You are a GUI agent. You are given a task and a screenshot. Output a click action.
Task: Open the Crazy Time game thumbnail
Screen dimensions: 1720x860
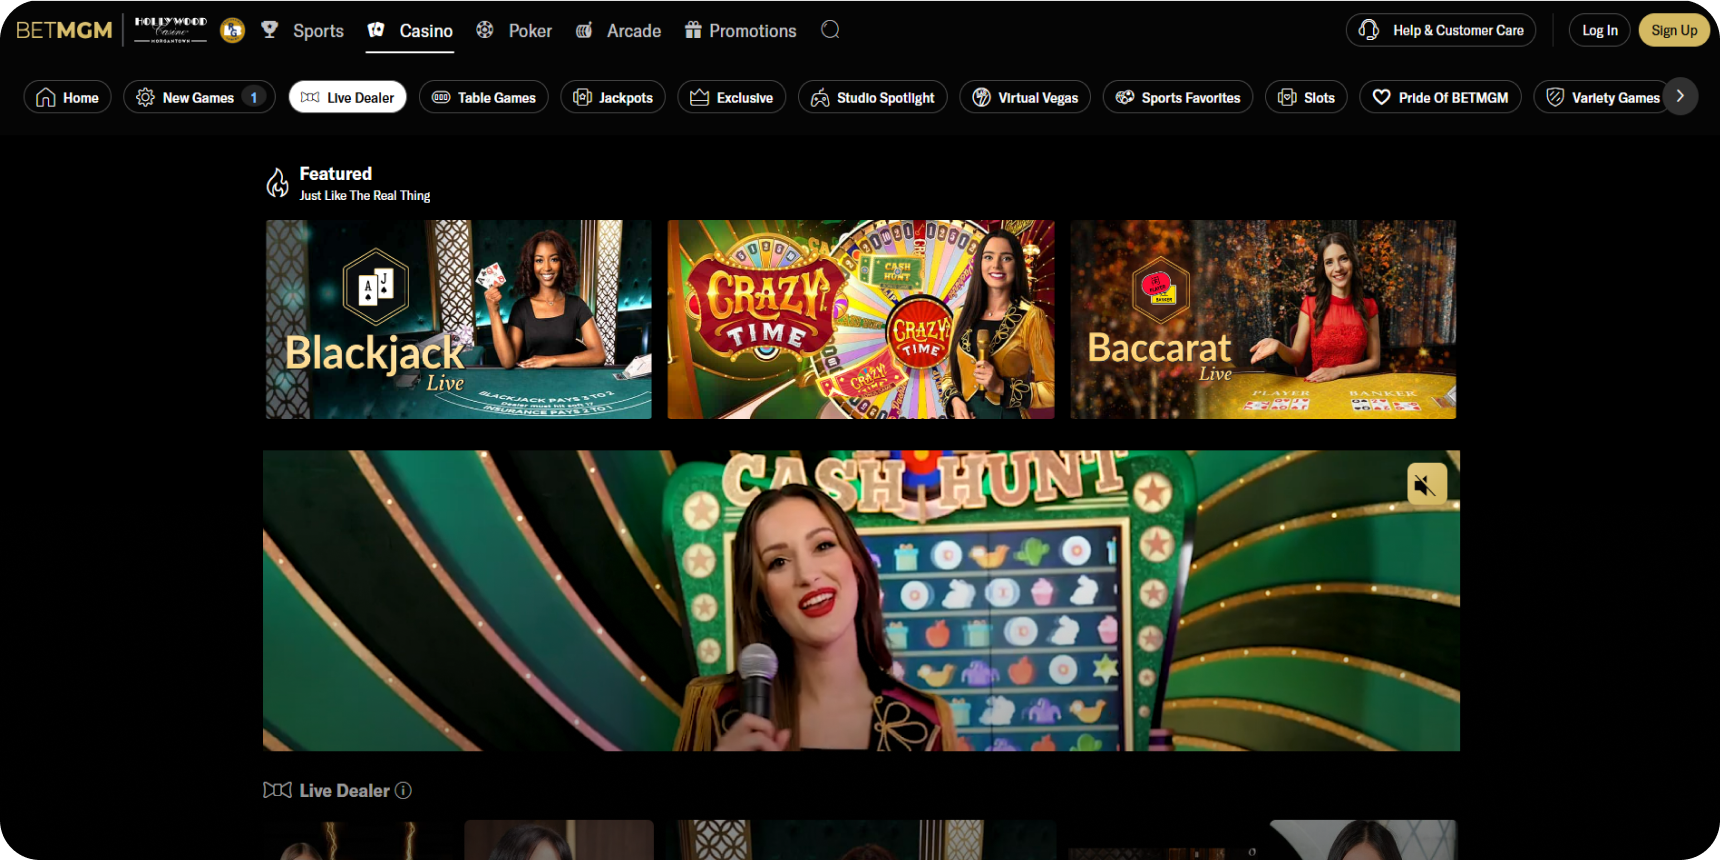861,319
